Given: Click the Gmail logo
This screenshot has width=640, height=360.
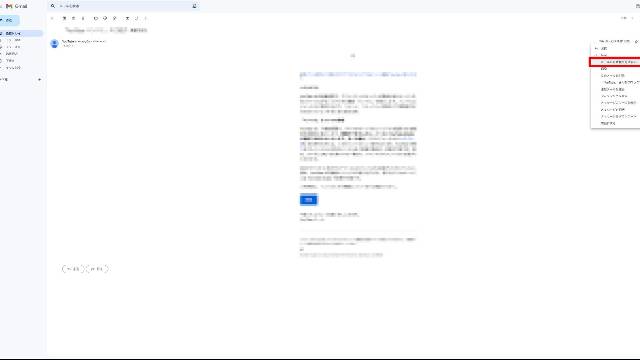Looking at the screenshot, I should click(x=16, y=6).
